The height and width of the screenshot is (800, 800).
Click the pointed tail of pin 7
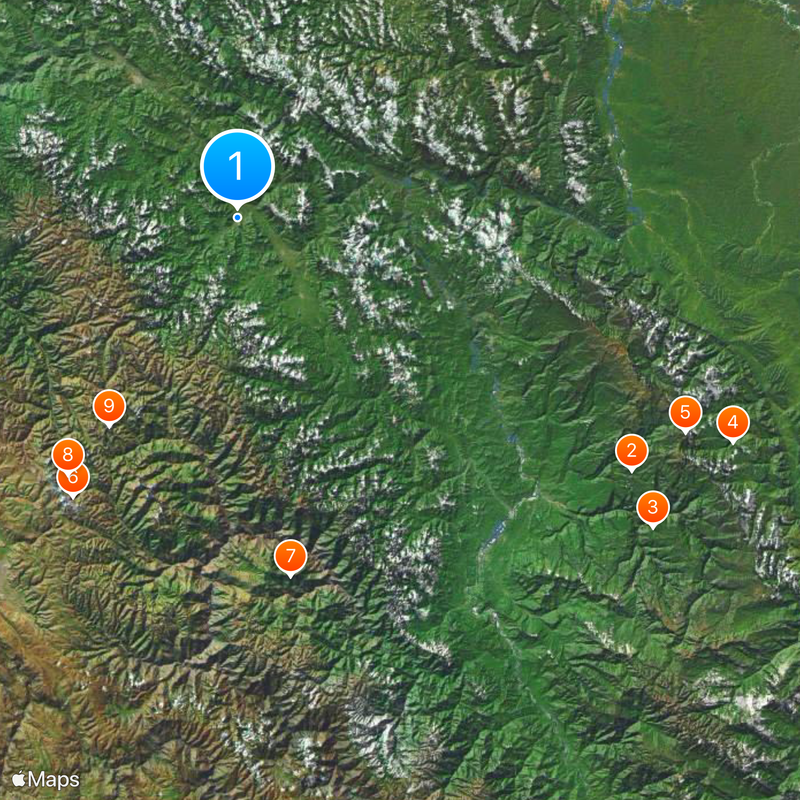coord(290,575)
